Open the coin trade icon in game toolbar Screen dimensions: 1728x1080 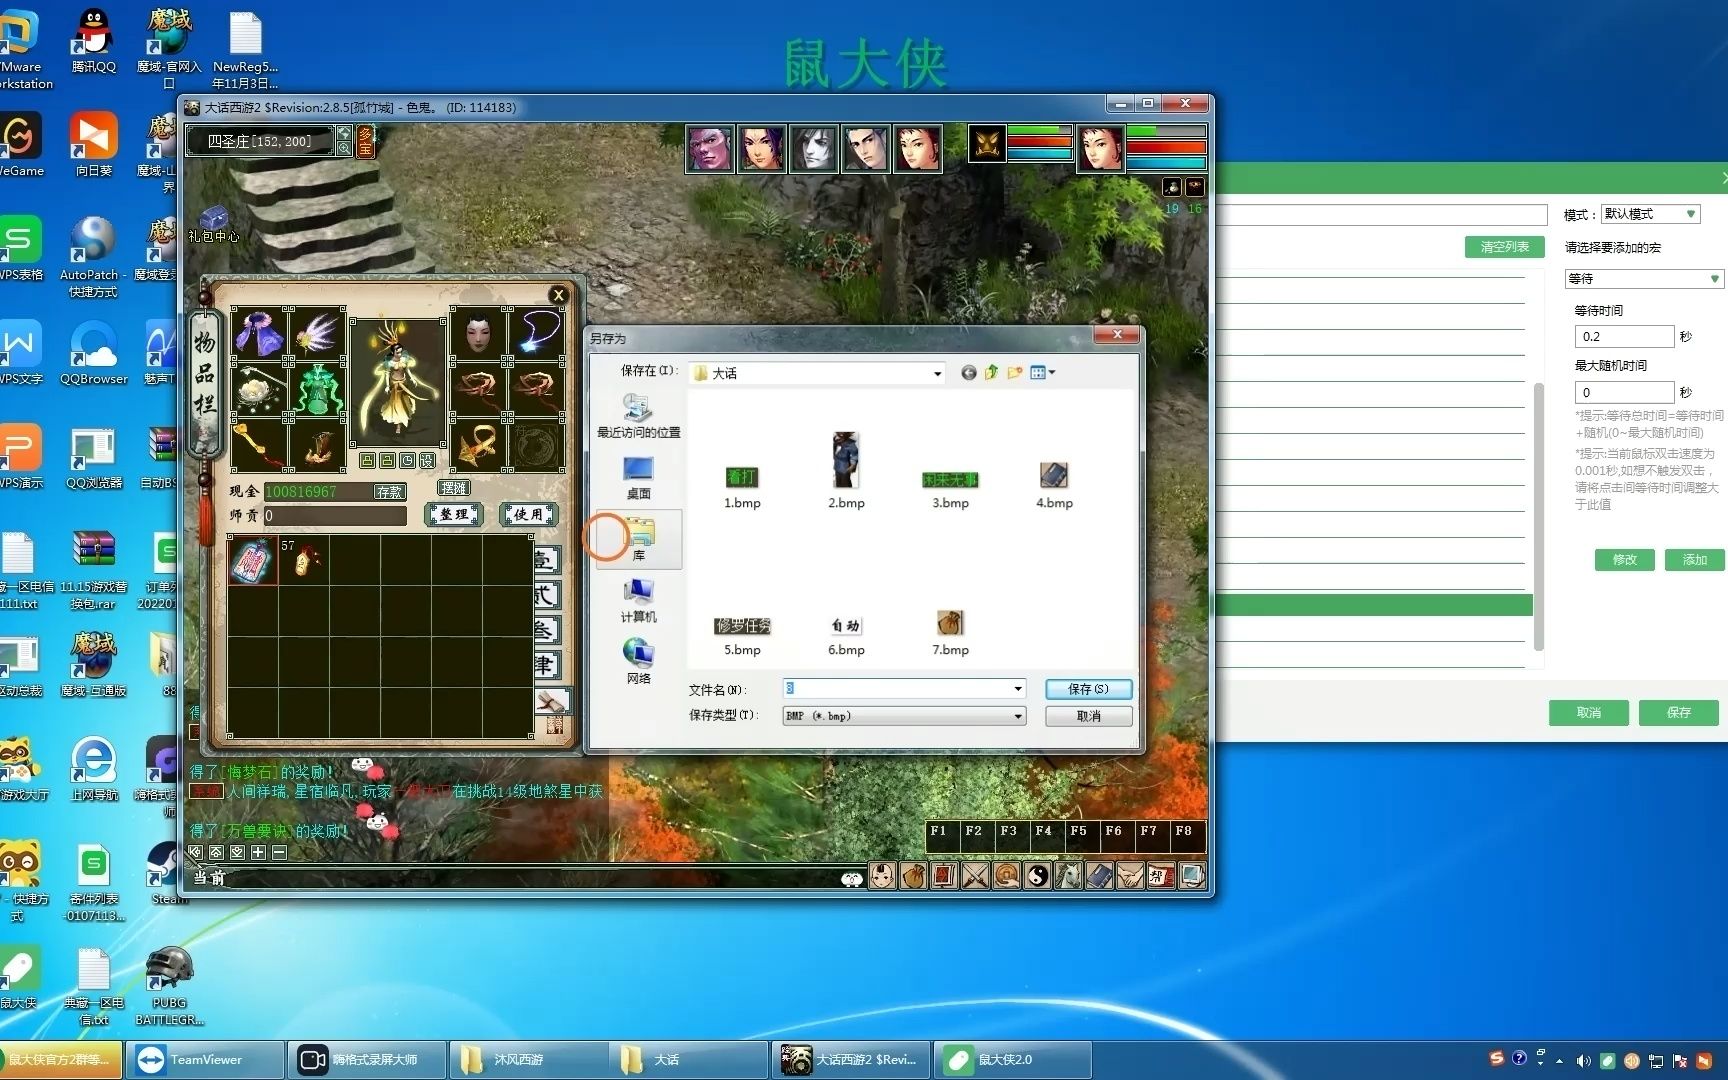click(1006, 876)
